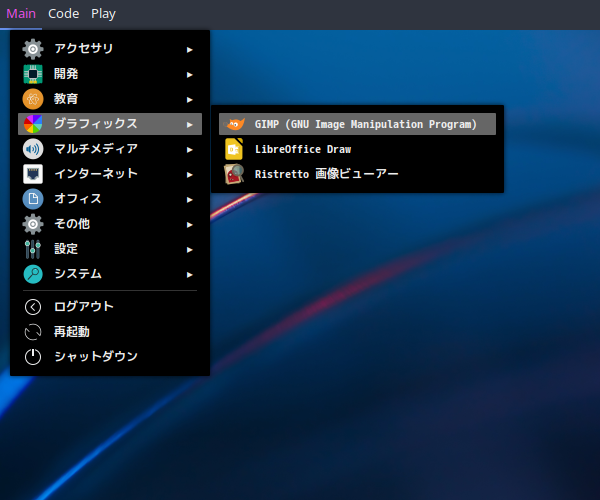This screenshot has width=600, height=500.
Task: Switch to the Main workspace tab
Action: (21, 14)
